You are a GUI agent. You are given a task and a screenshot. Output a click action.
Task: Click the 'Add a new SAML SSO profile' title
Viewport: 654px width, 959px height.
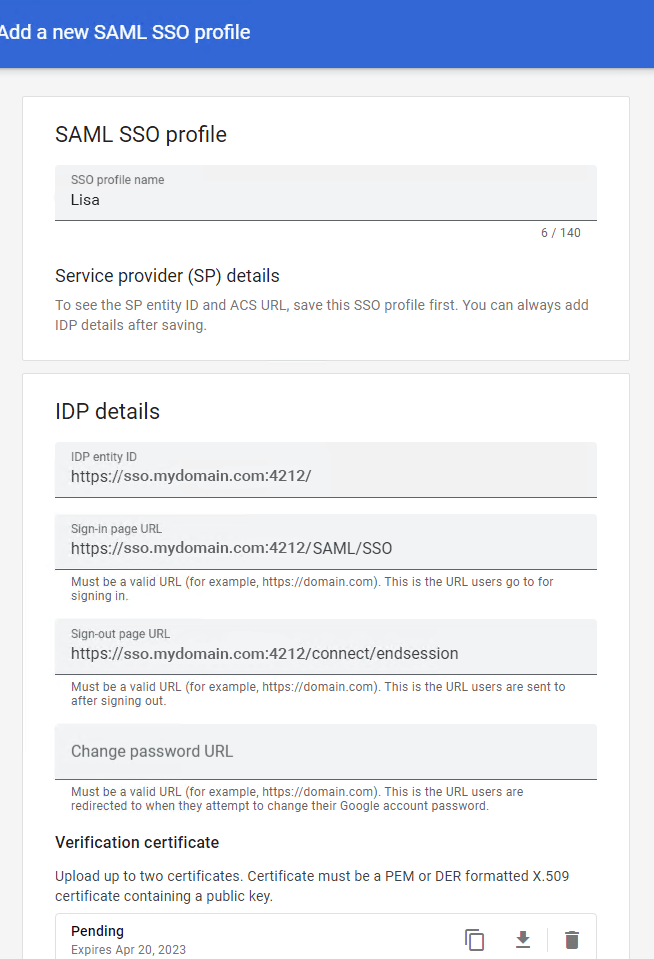(124, 32)
